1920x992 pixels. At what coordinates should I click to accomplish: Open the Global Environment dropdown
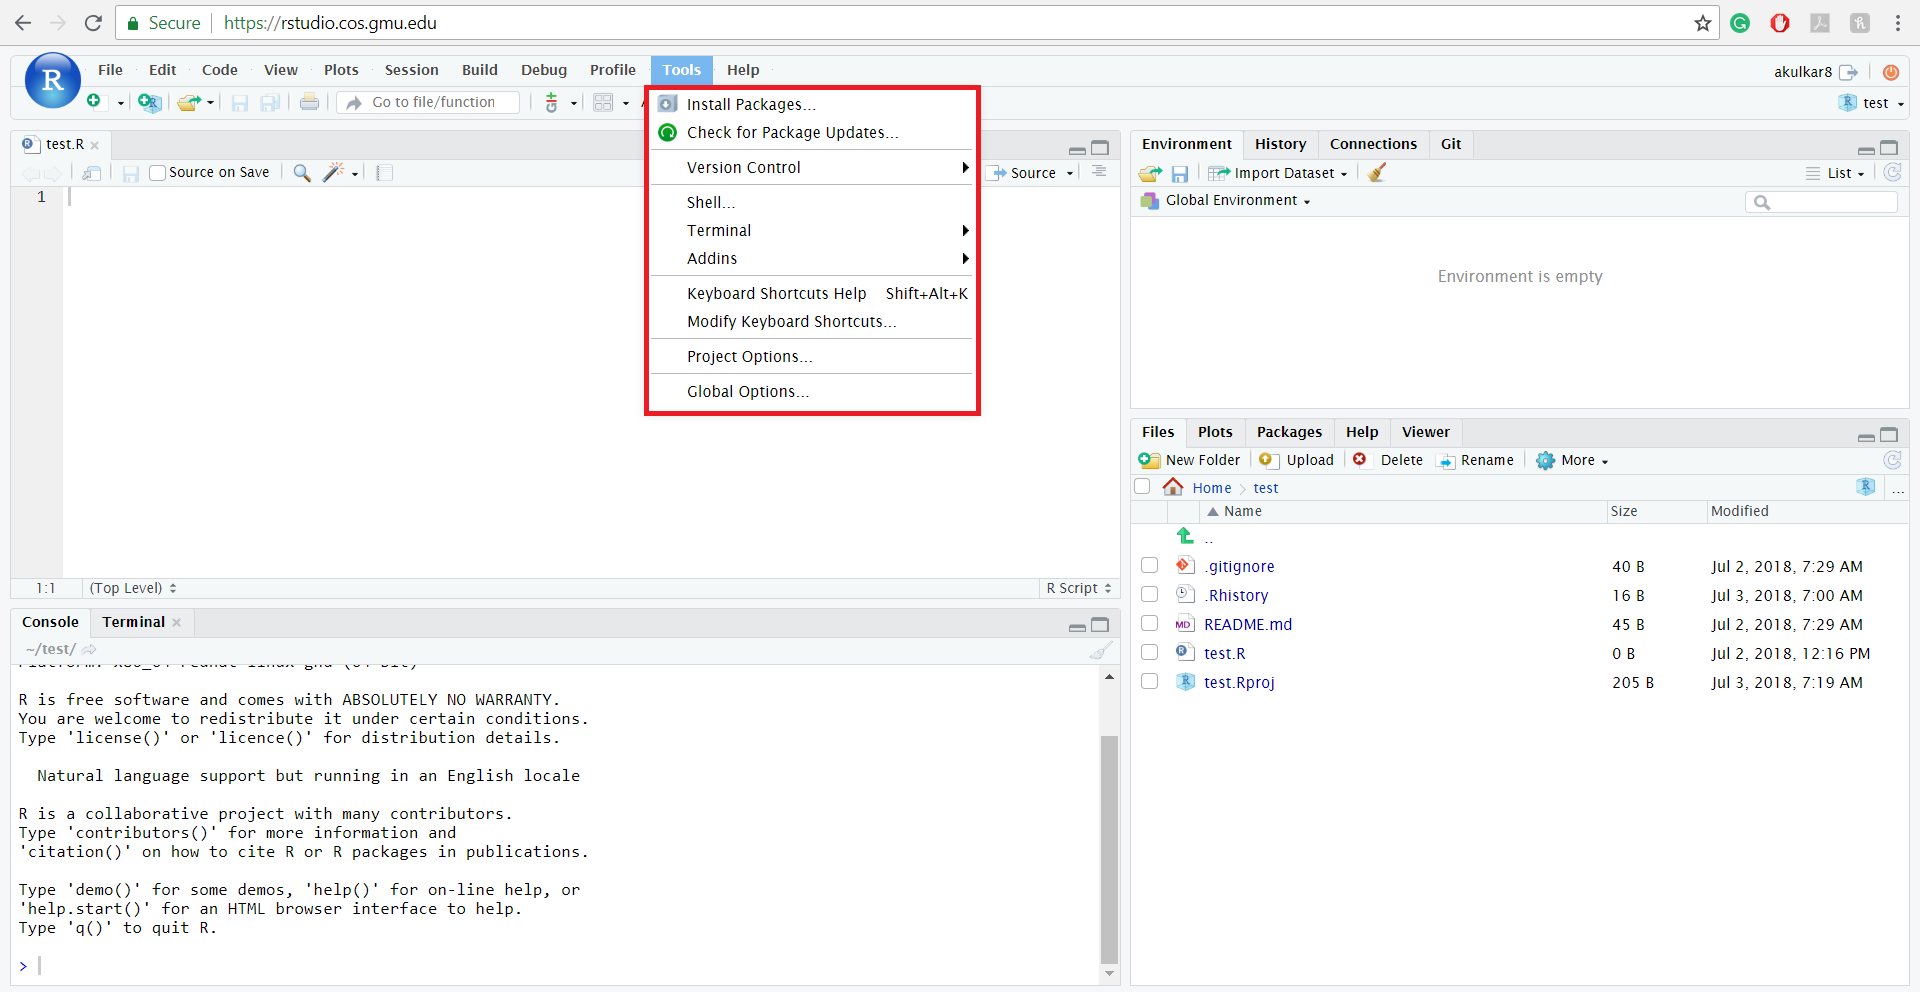(x=1226, y=201)
